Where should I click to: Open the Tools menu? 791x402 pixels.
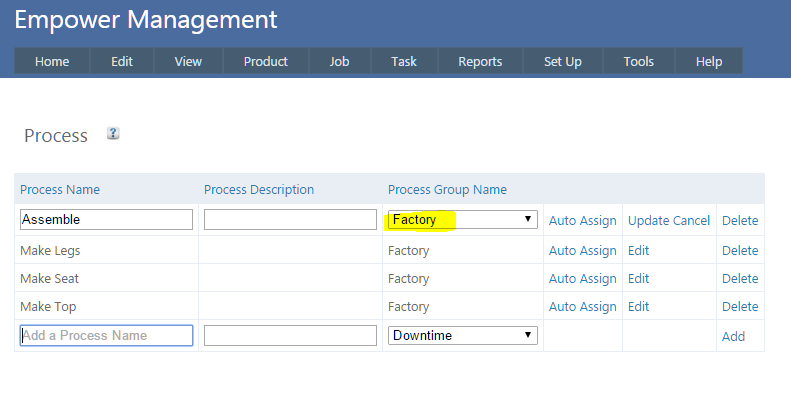(x=638, y=61)
